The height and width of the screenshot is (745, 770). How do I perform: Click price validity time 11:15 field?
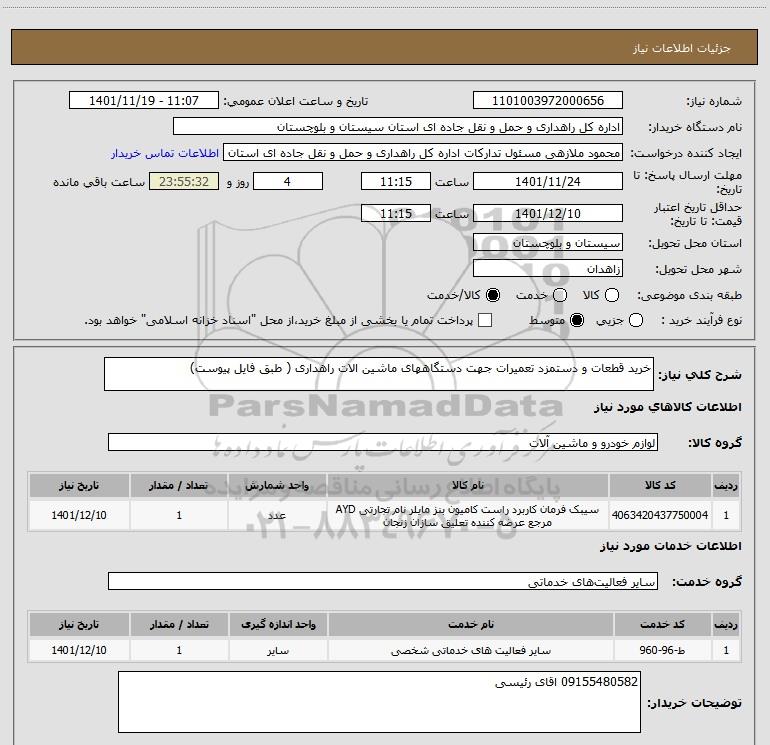[396, 213]
